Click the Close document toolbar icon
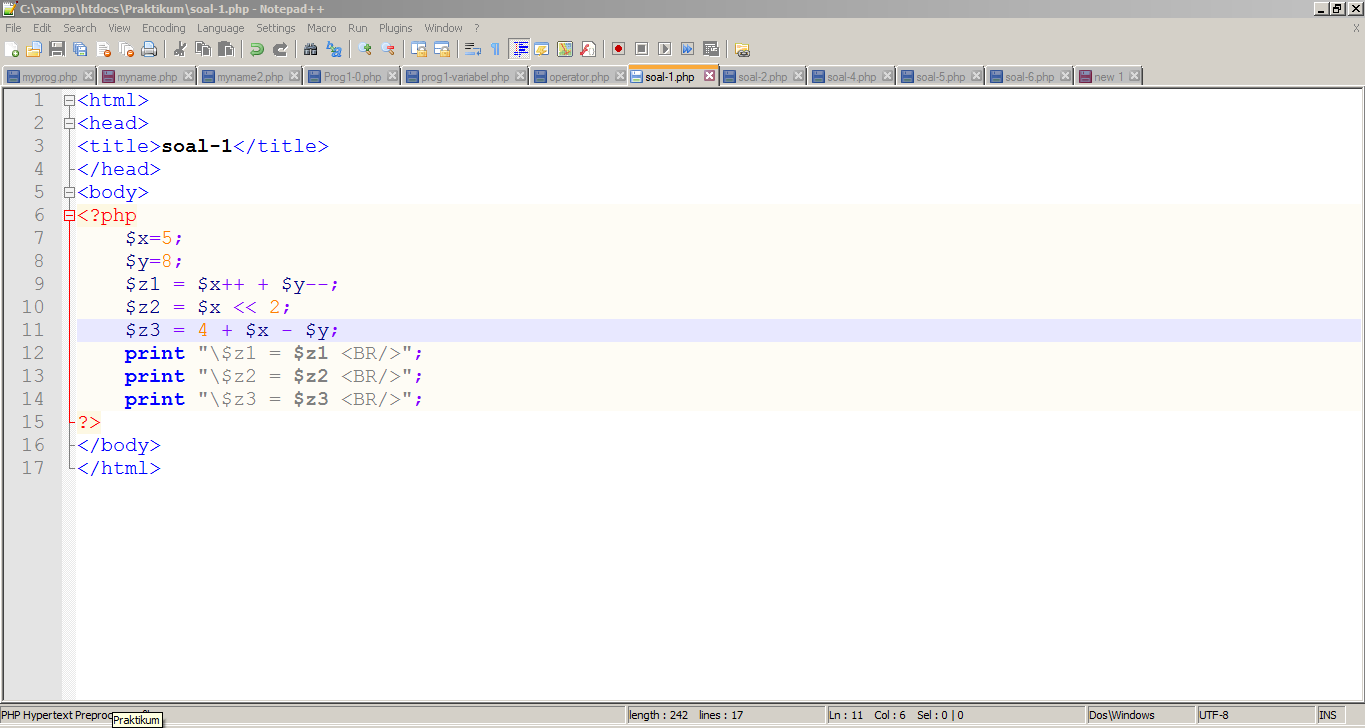The height and width of the screenshot is (728, 1365). (x=103, y=49)
